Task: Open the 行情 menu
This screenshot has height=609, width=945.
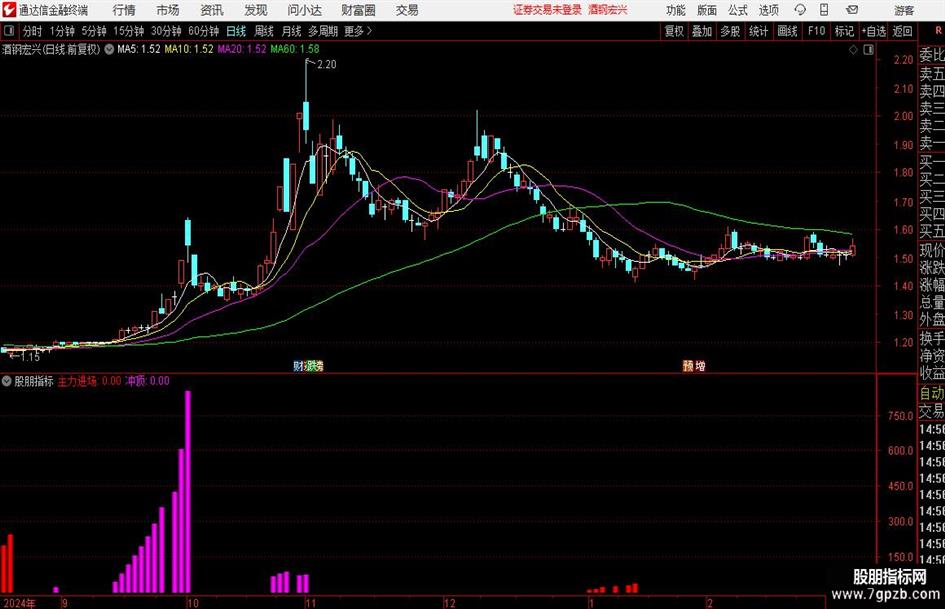Action: click(x=124, y=10)
